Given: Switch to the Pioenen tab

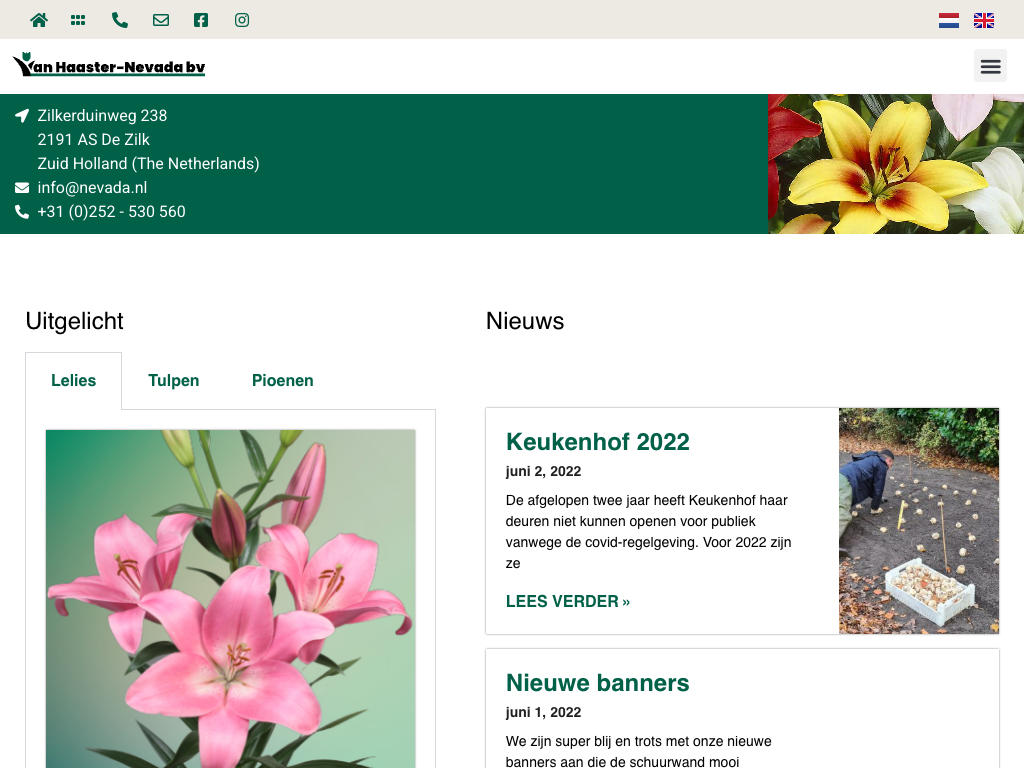Looking at the screenshot, I should tap(283, 381).
